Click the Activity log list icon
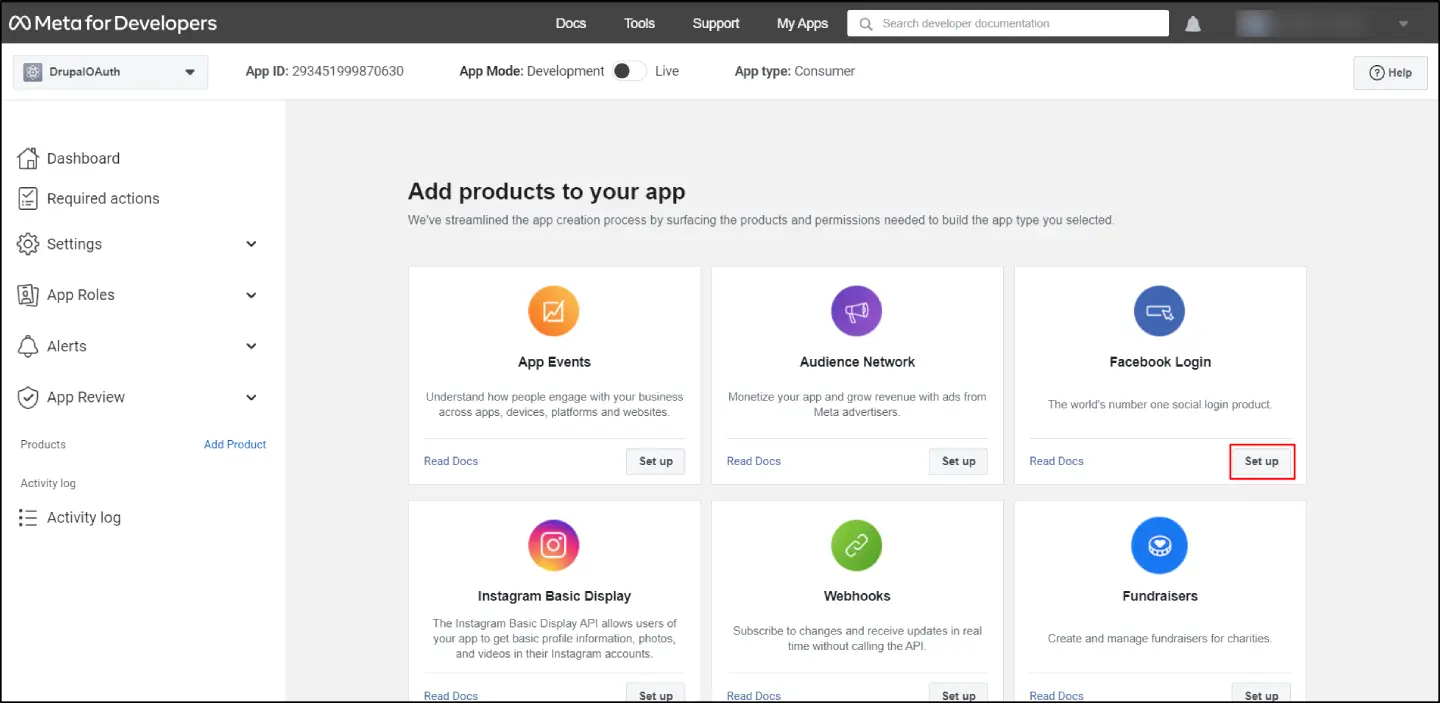Image resolution: width=1440 pixels, height=703 pixels. pos(28,517)
